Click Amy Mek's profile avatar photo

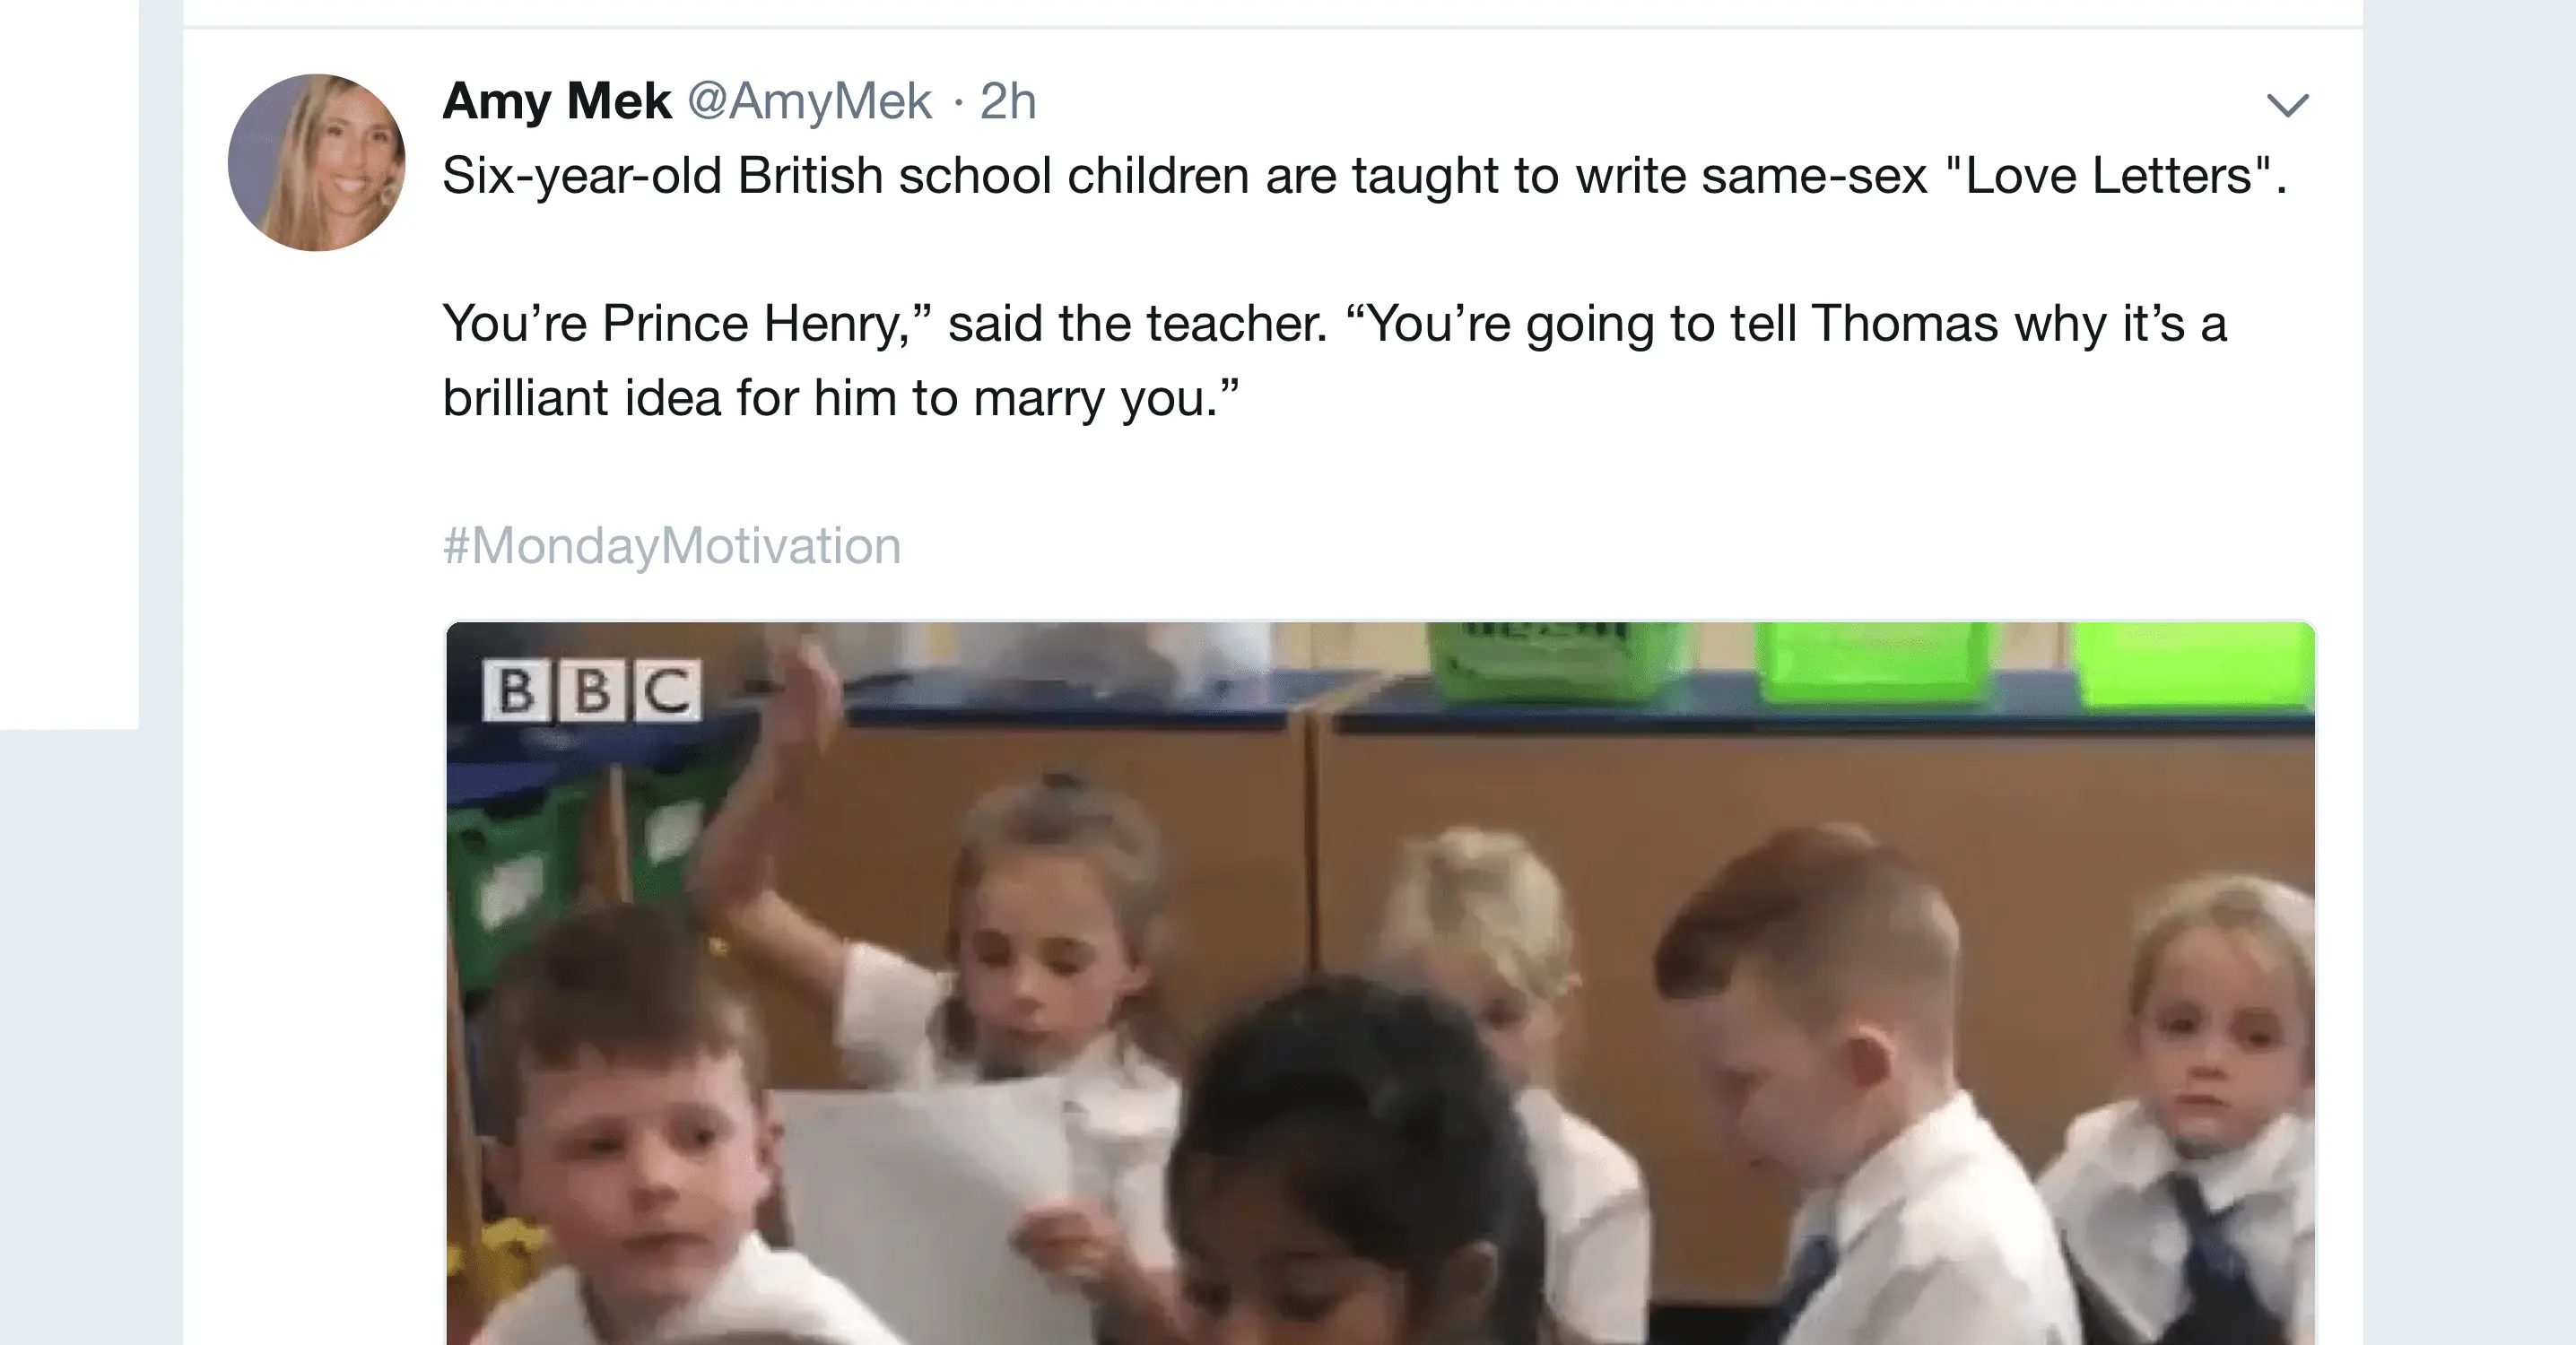316,162
